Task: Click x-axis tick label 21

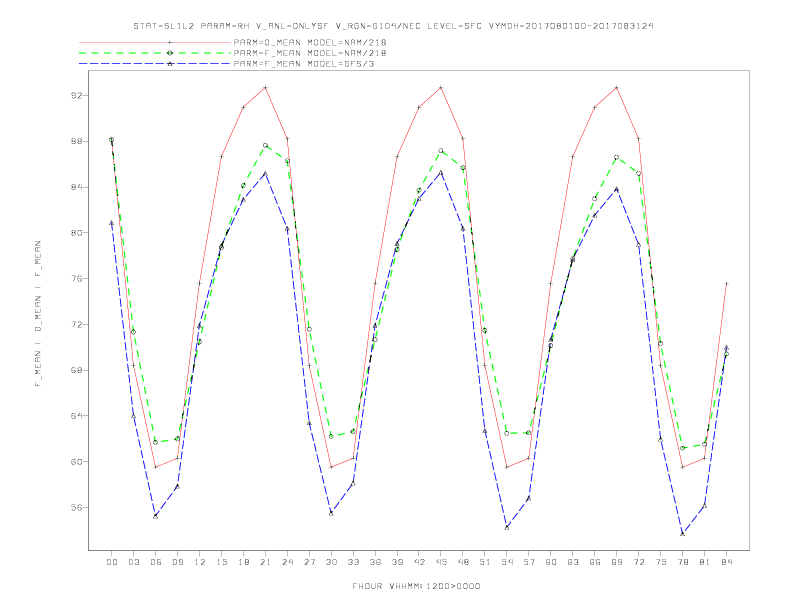Action: click(265, 562)
